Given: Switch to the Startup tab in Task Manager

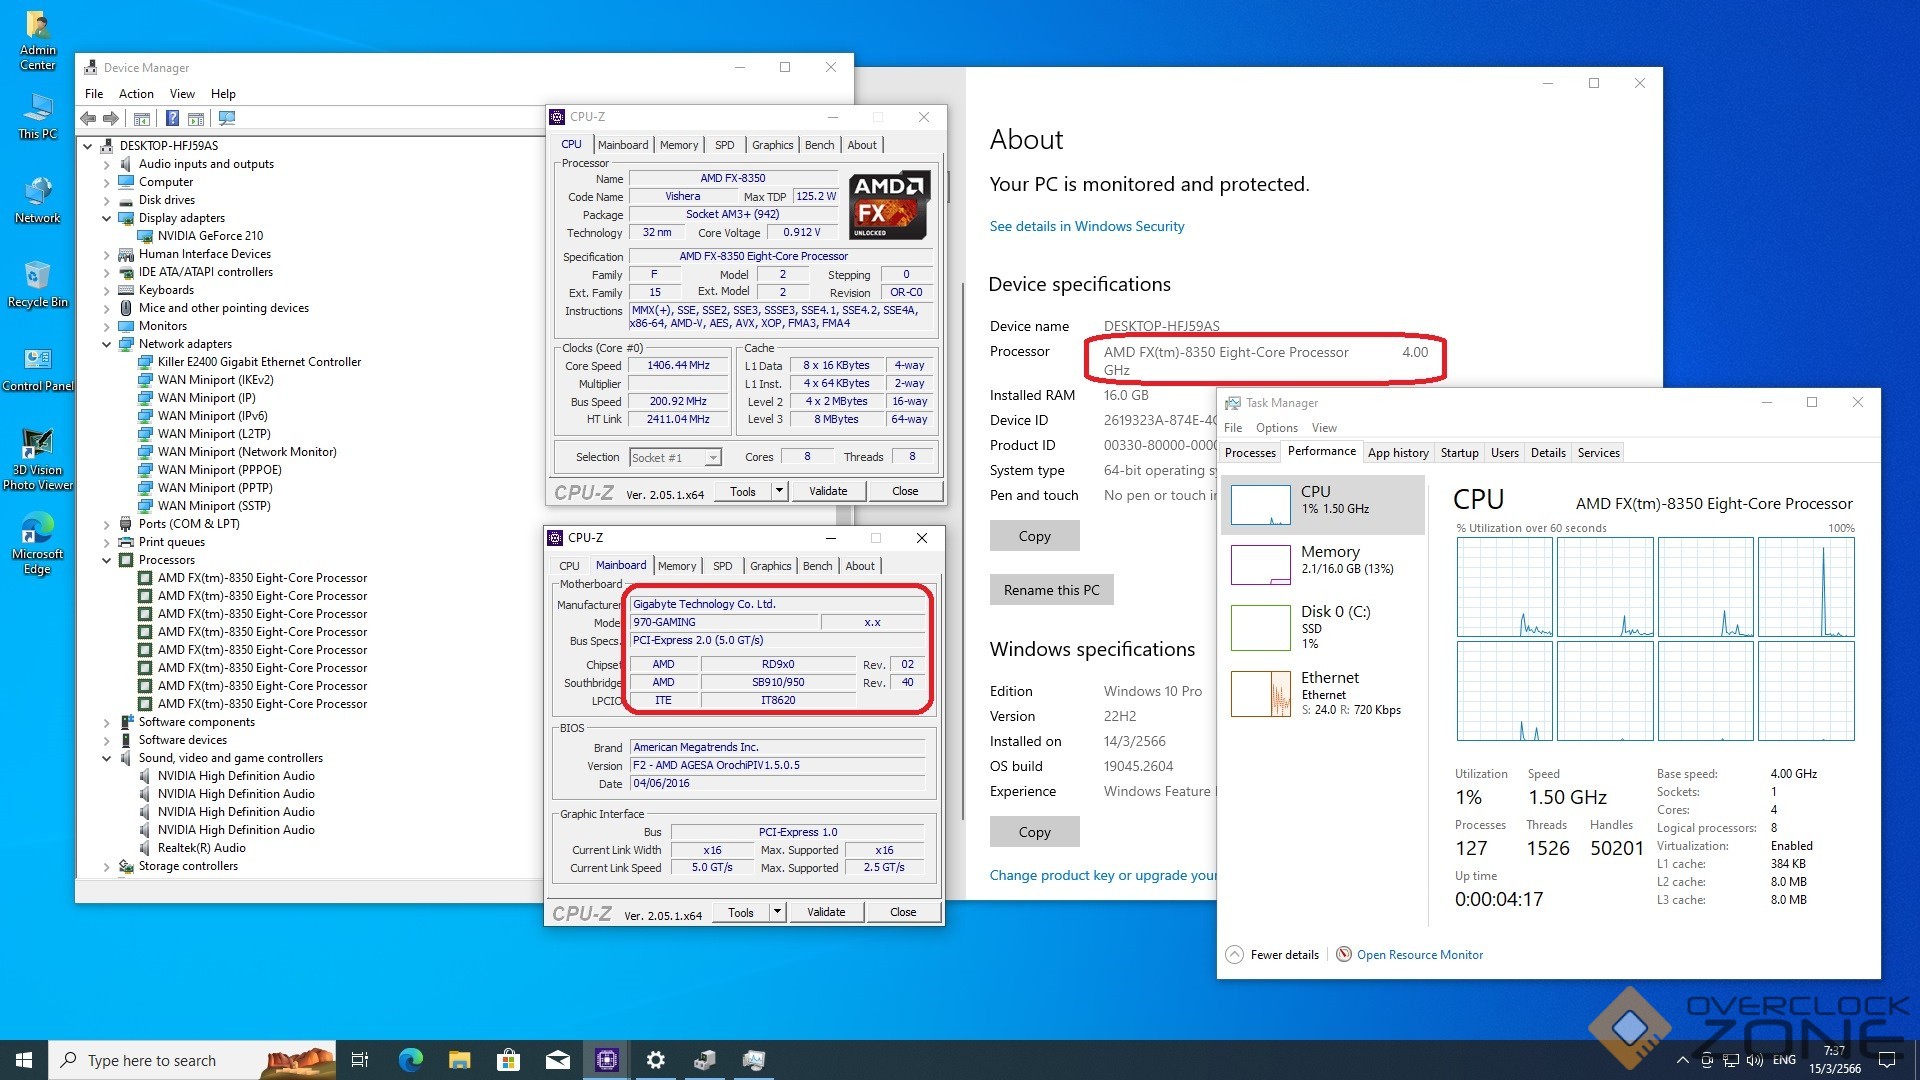Looking at the screenshot, I should pyautogui.click(x=1459, y=453).
